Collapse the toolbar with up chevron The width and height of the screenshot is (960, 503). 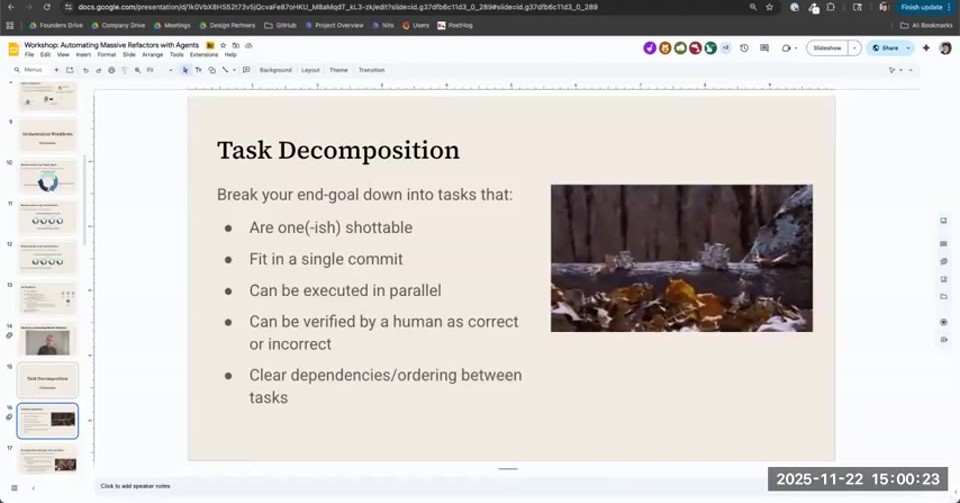(910, 70)
